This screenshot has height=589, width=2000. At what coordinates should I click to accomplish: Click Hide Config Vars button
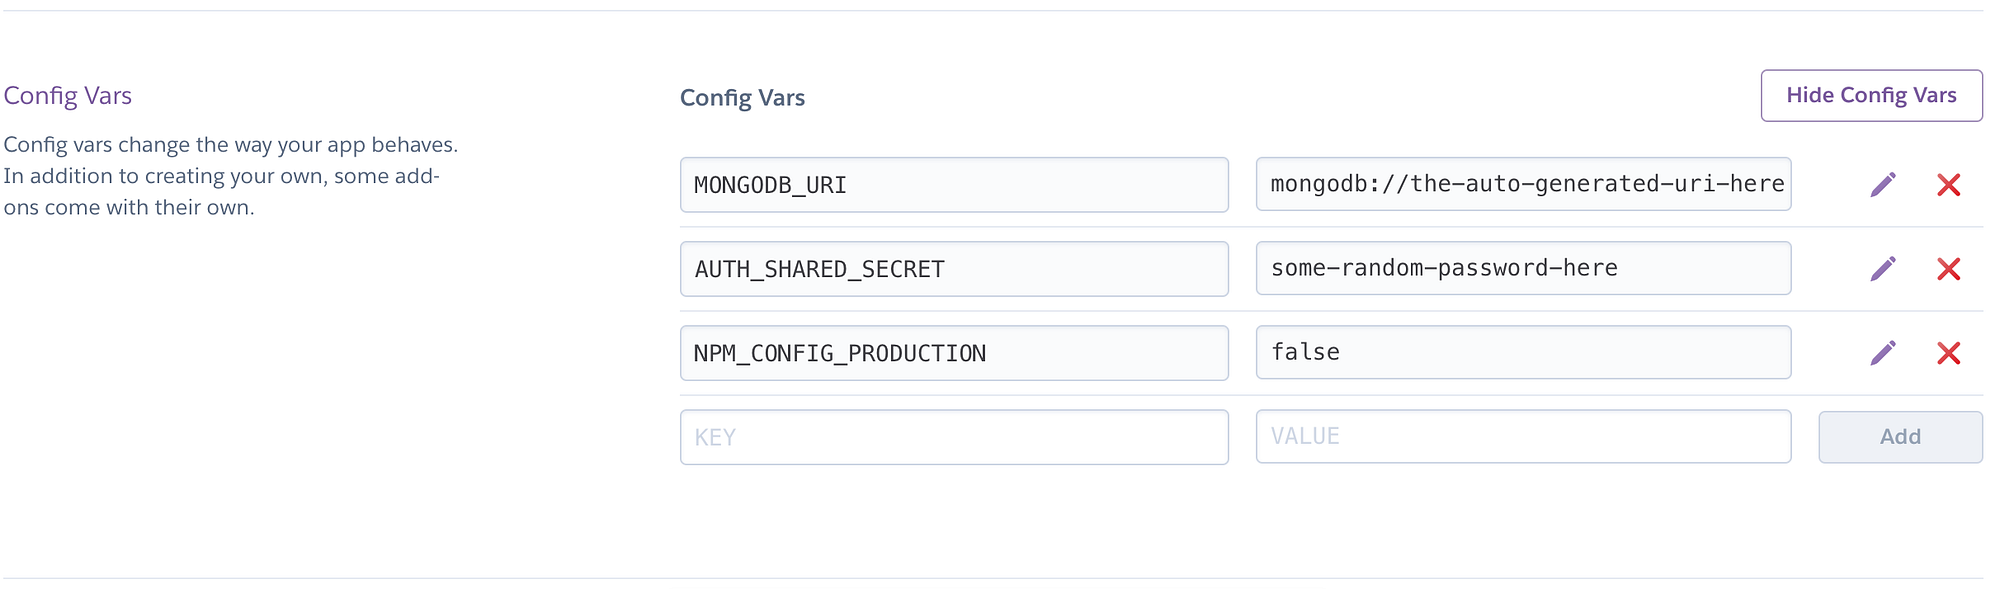pyautogui.click(x=1871, y=96)
